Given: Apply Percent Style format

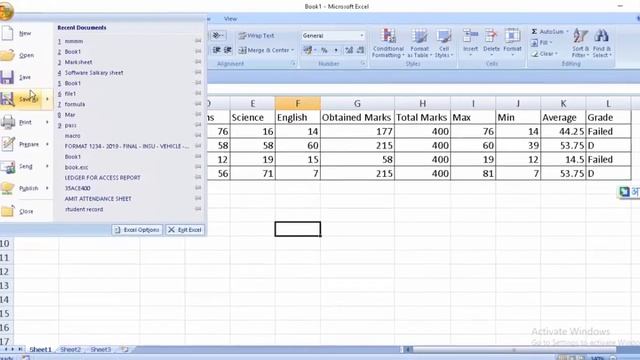Looking at the screenshot, I should [324, 50].
